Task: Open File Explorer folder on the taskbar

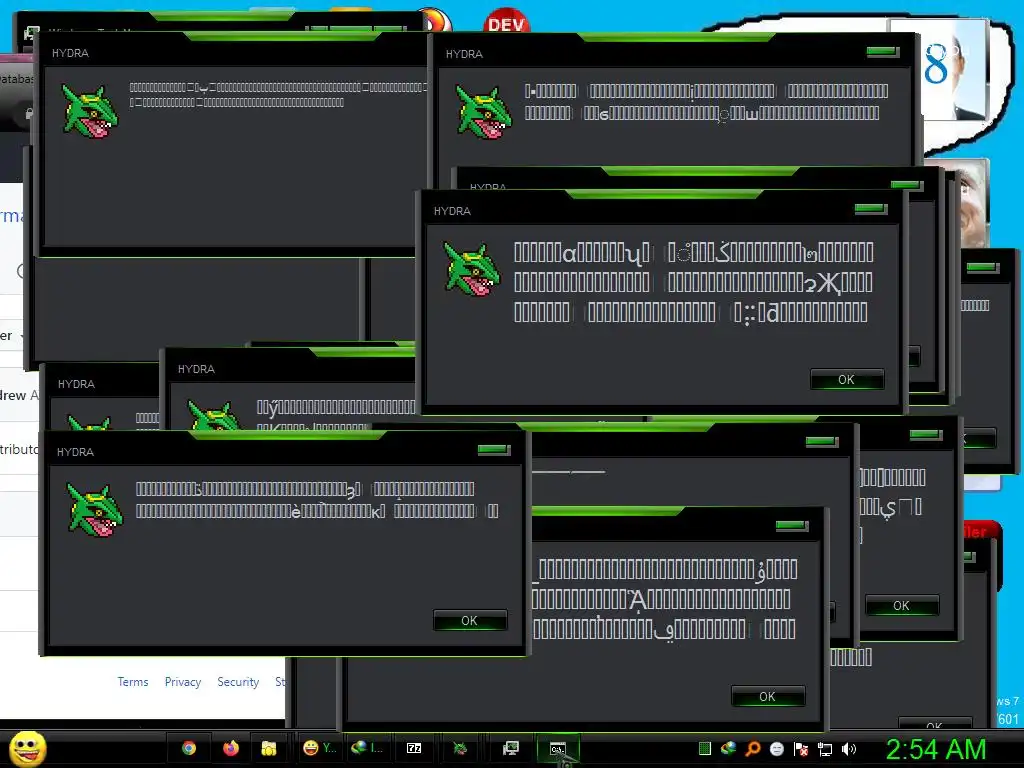Action: pos(268,748)
